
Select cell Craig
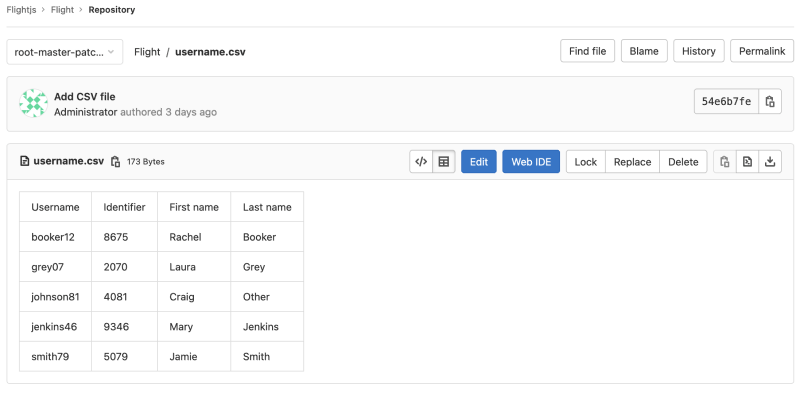tap(194, 297)
